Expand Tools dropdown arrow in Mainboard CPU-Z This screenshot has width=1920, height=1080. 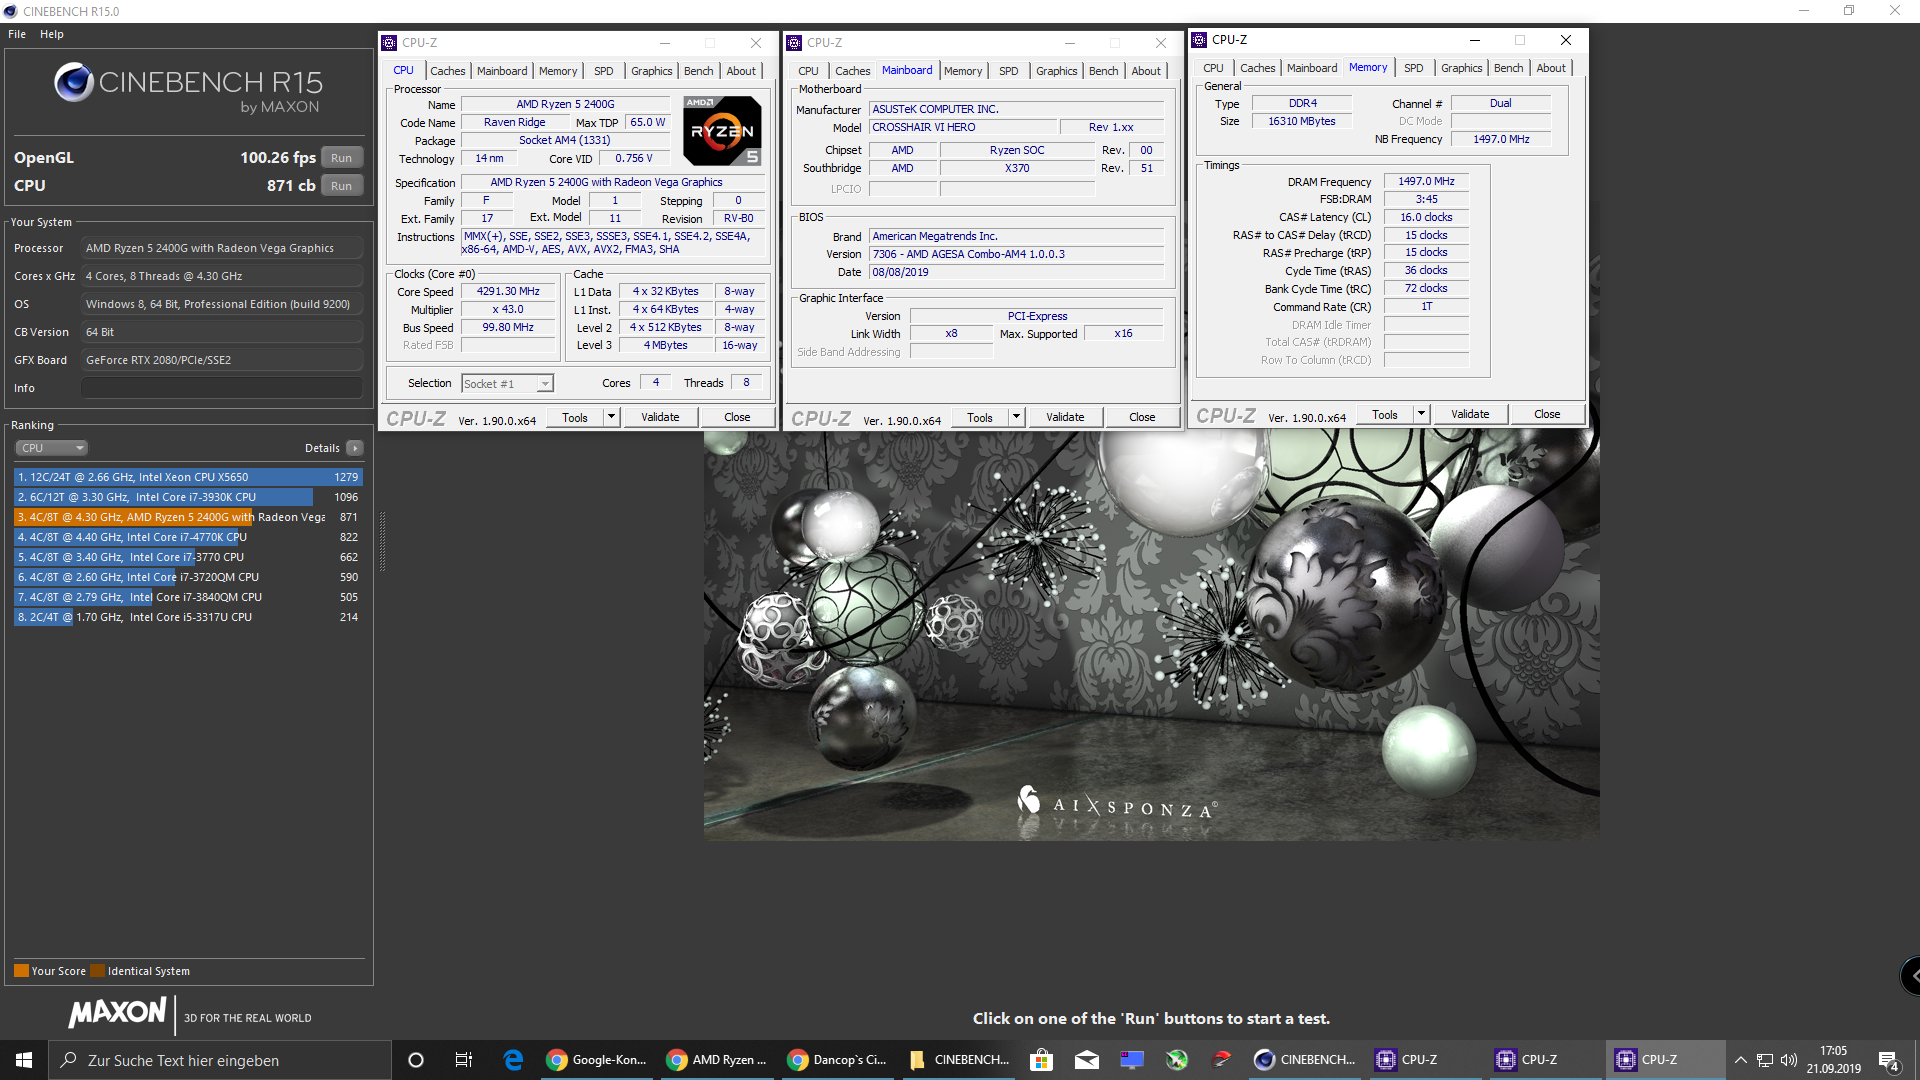pos(1016,418)
